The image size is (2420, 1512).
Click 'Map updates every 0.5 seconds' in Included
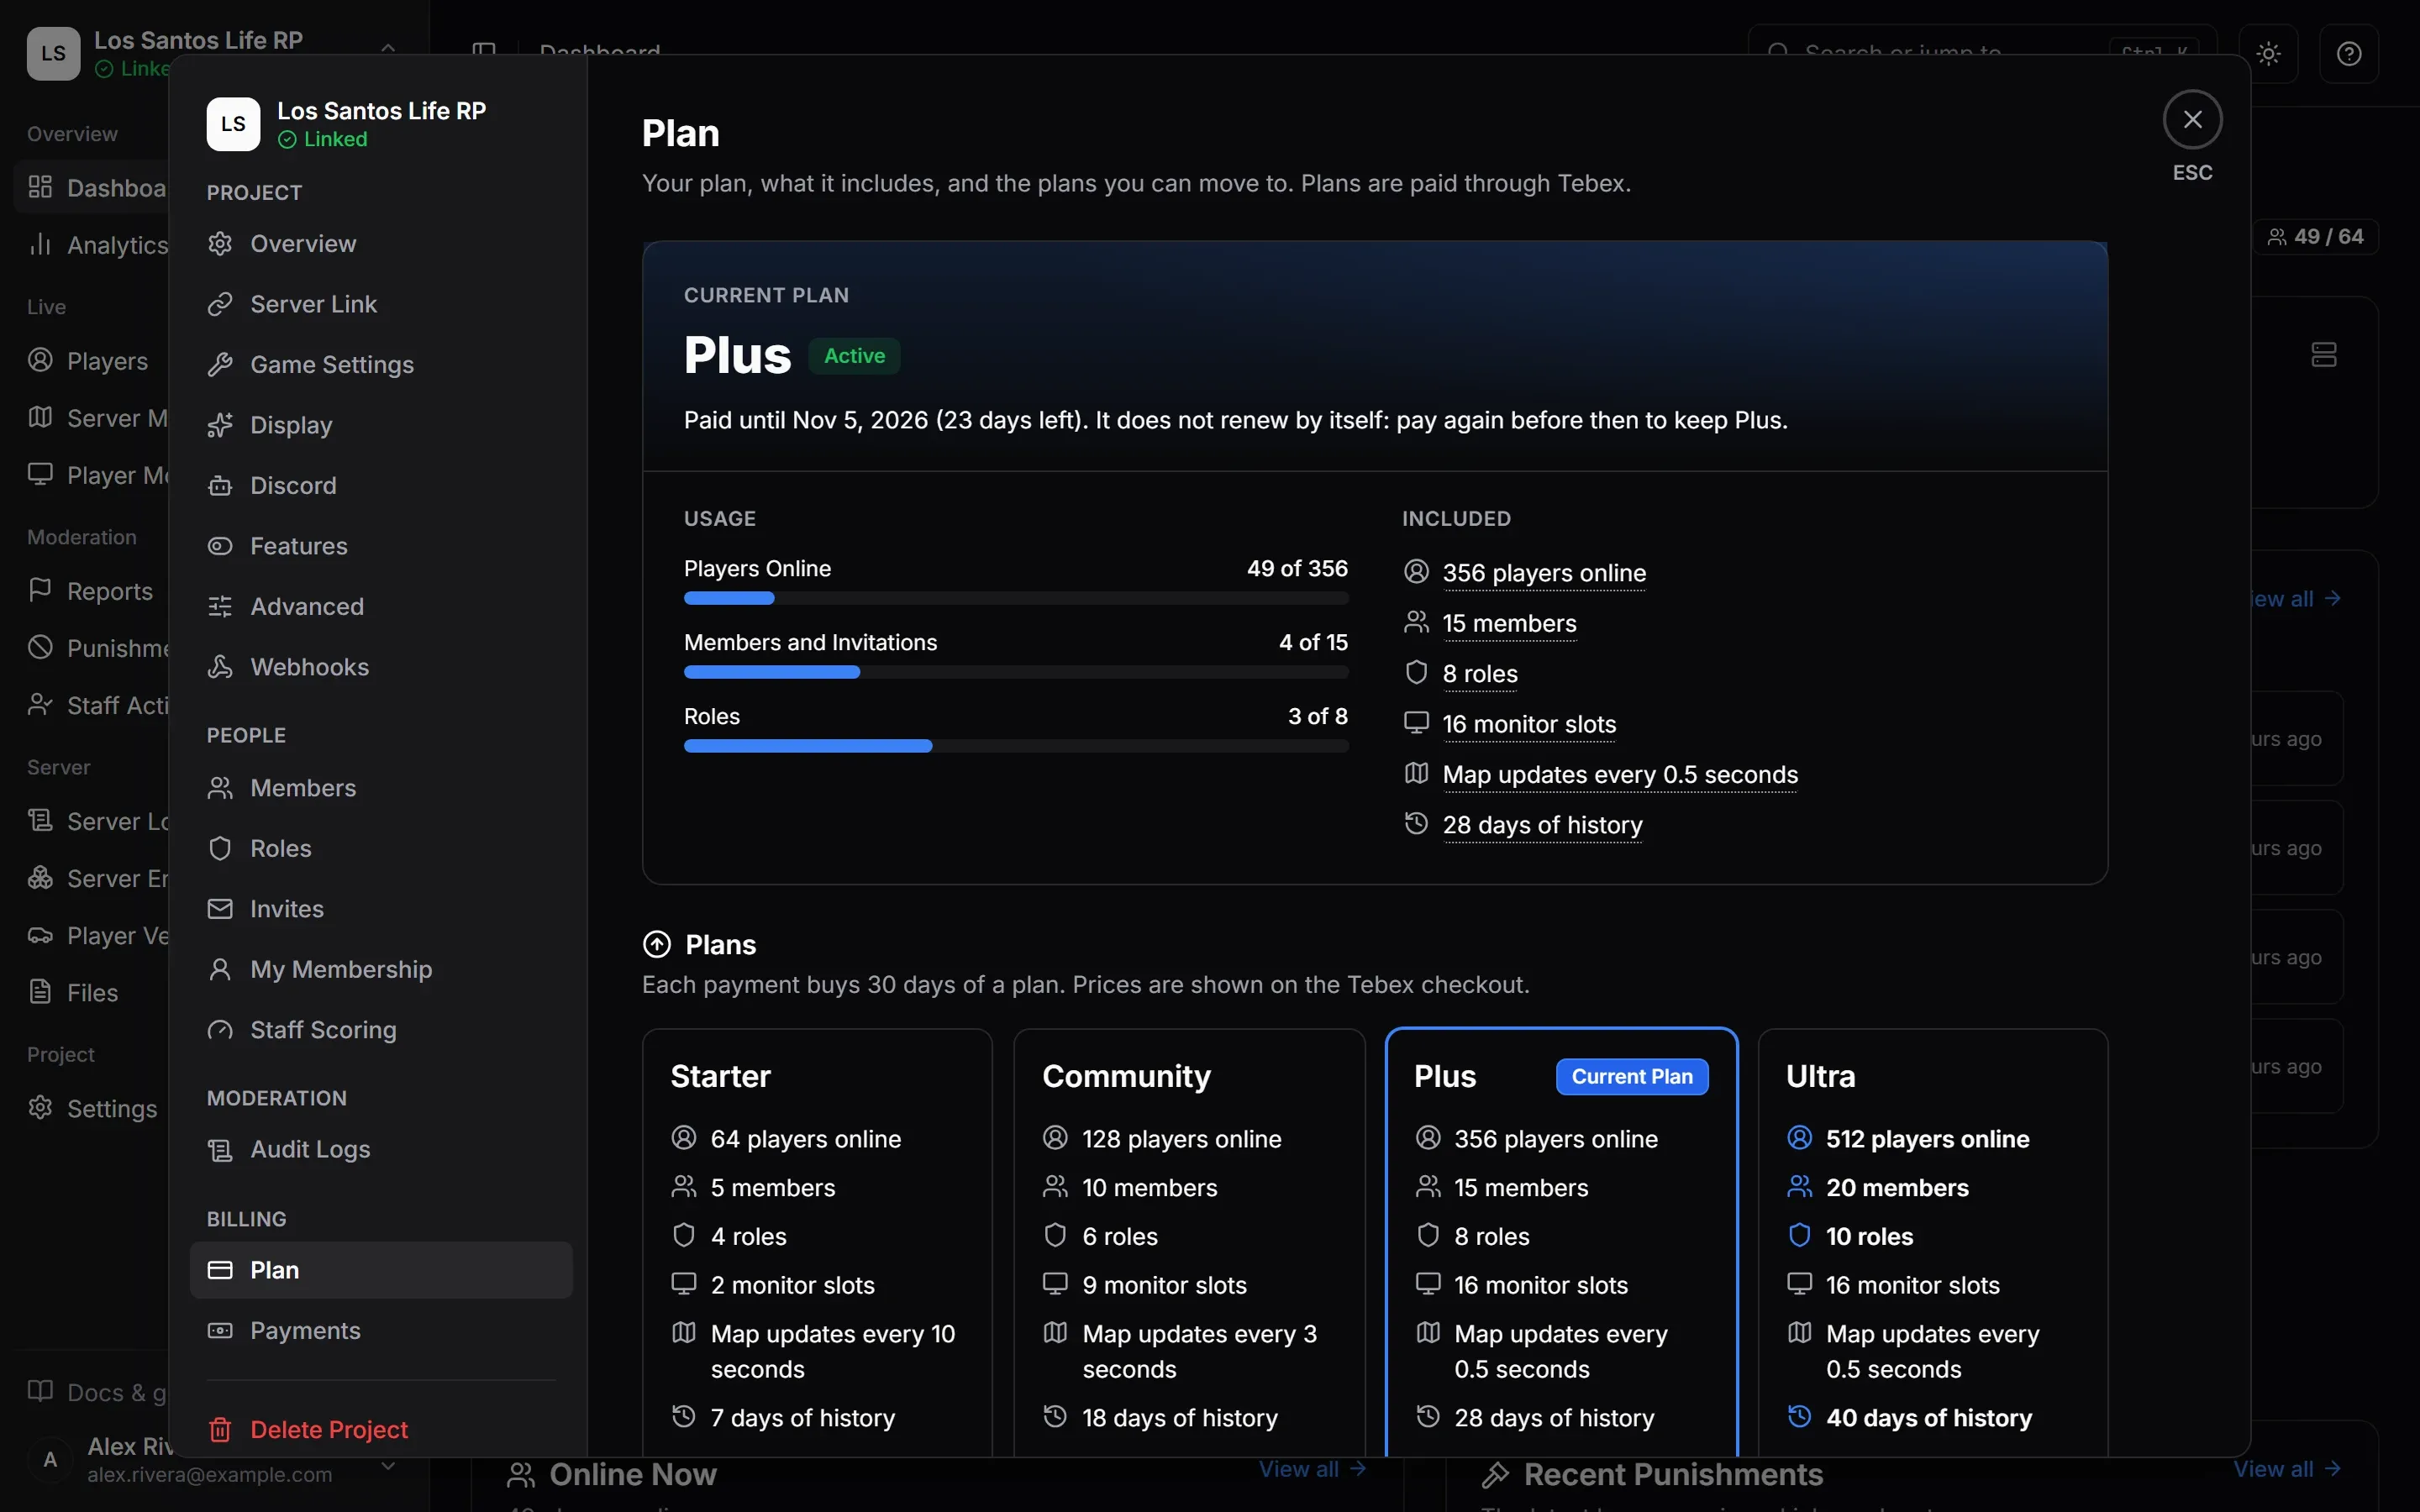(x=1620, y=775)
